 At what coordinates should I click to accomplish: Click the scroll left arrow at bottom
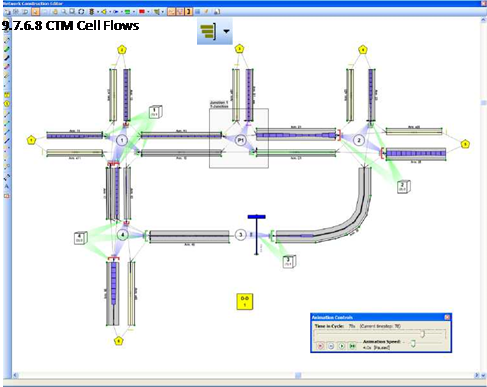coord(16,376)
